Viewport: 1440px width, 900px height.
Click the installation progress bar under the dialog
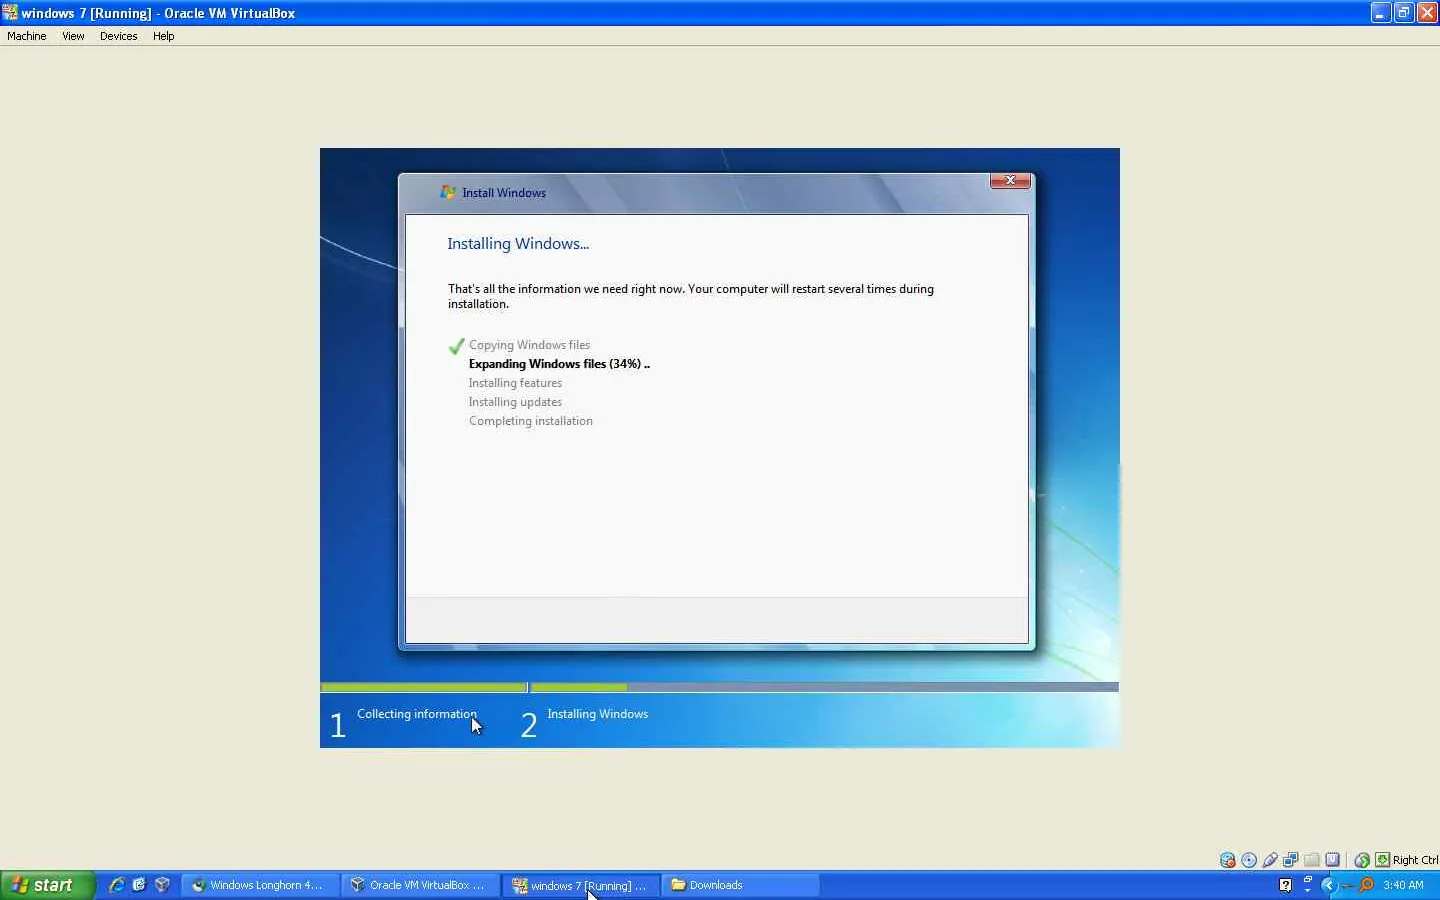(x=719, y=687)
